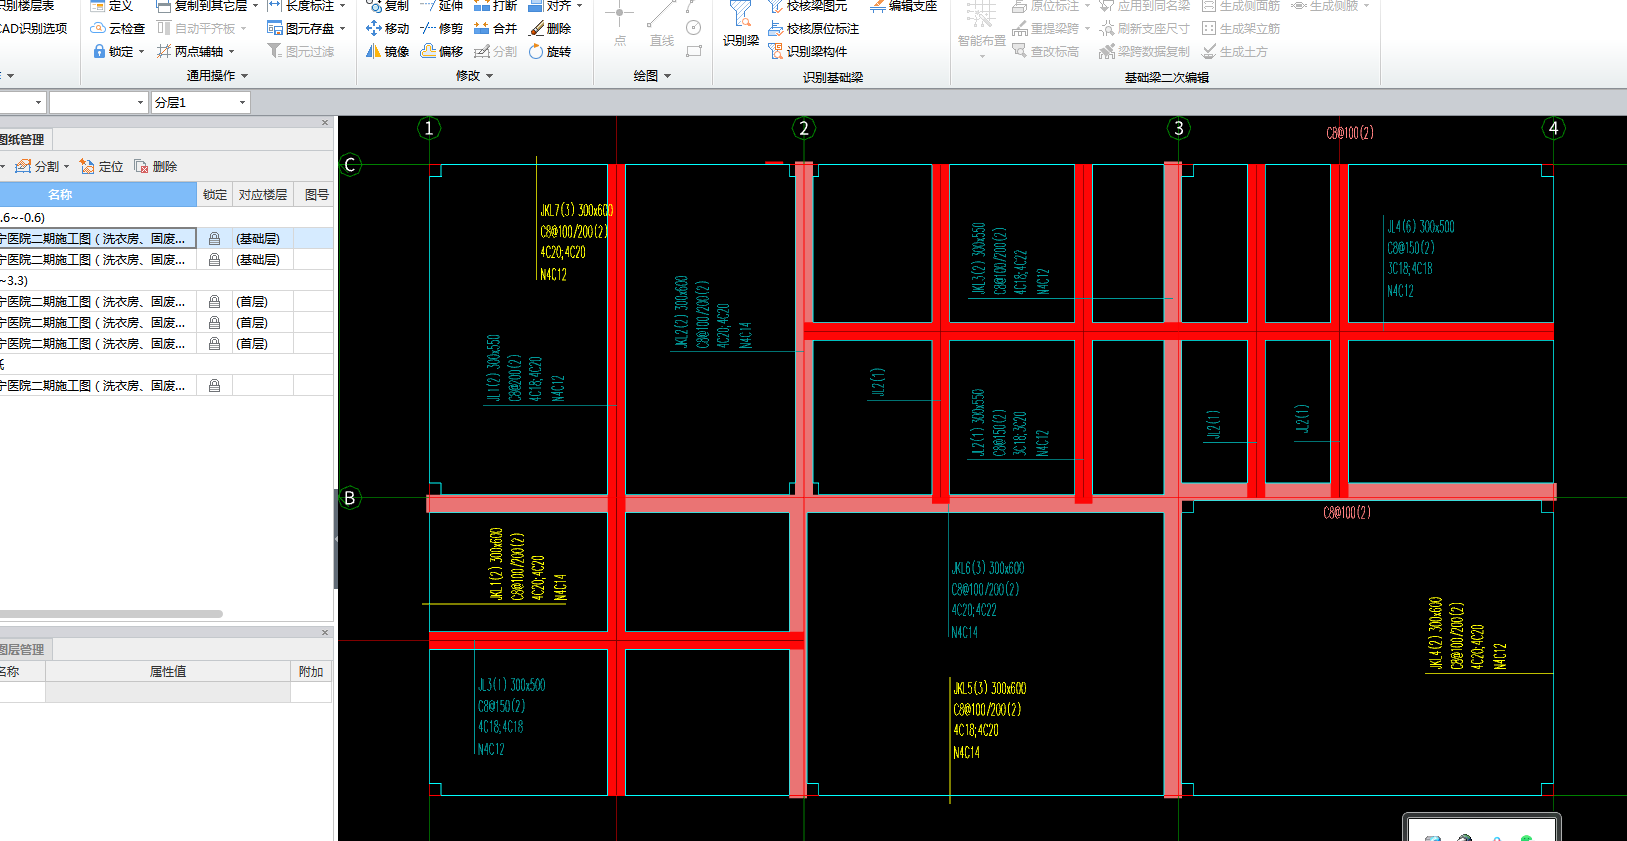Open the 两点辅轴 dropdown arrow

click(x=231, y=52)
